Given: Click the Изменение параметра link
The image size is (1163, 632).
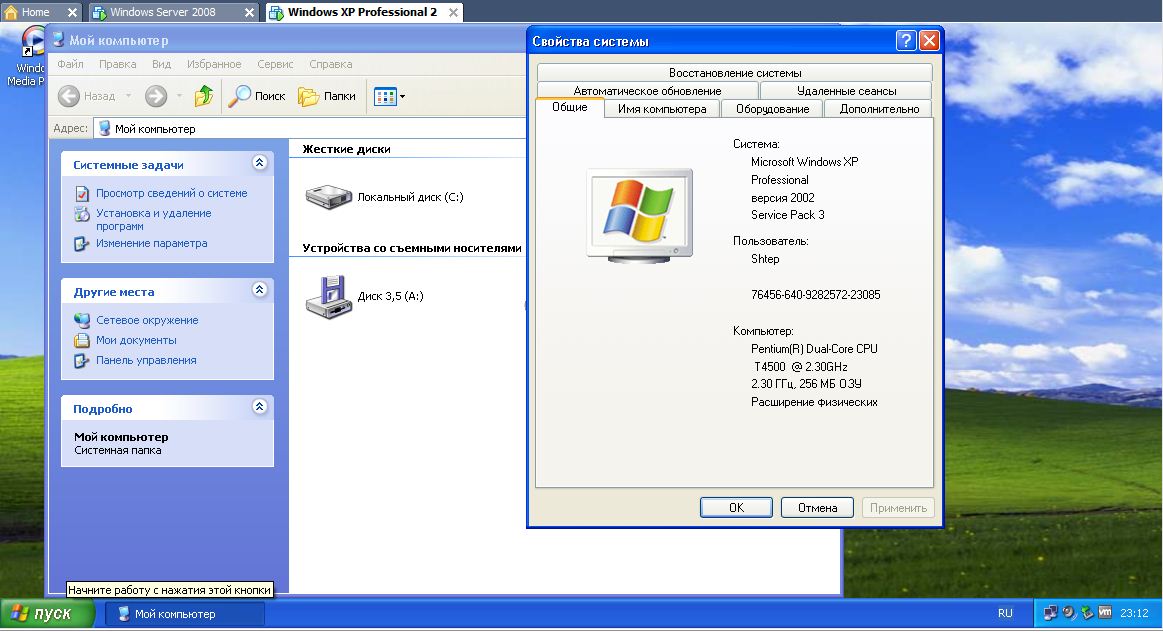Looking at the screenshot, I should (x=151, y=243).
